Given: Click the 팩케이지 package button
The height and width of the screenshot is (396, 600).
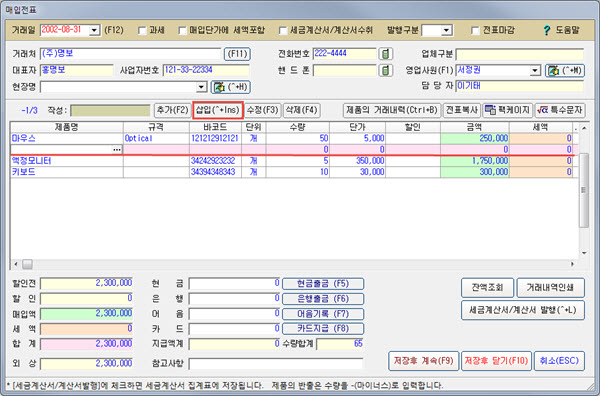Looking at the screenshot, I should pos(508,110).
